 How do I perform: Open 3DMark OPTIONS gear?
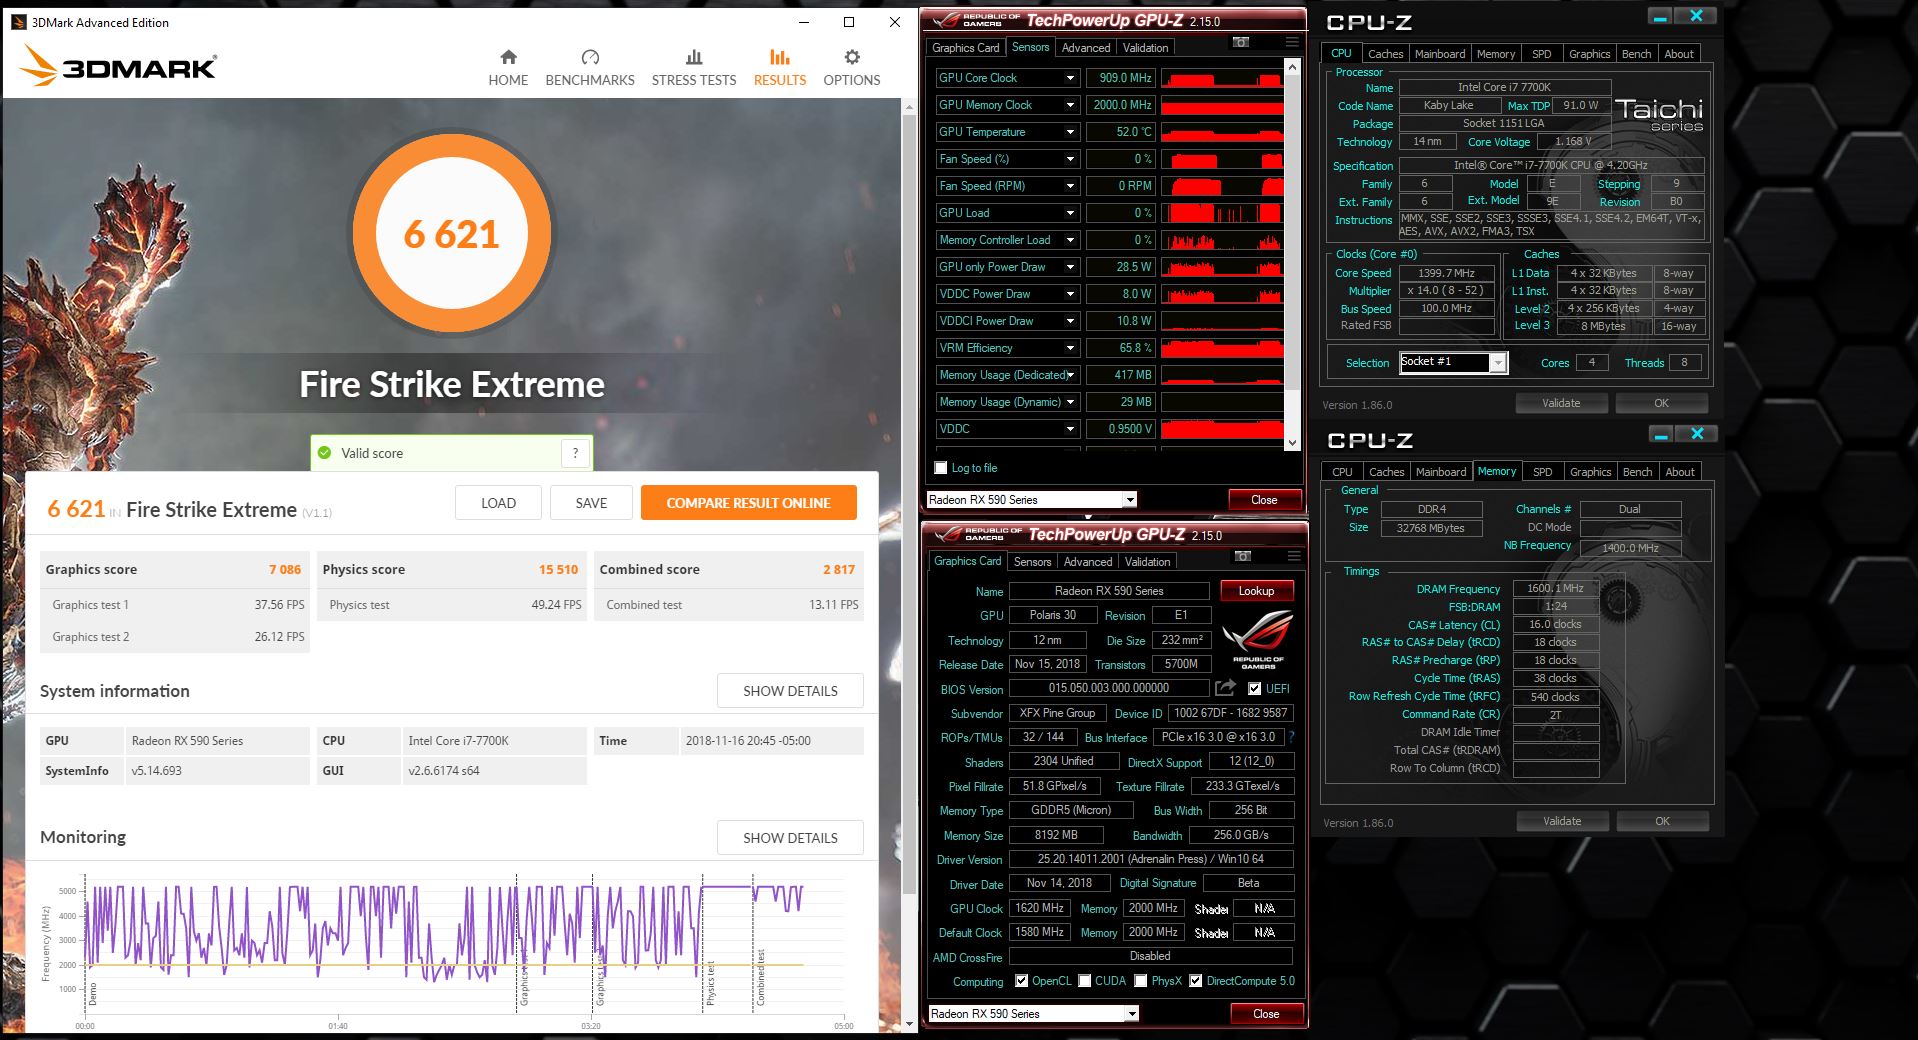852,68
